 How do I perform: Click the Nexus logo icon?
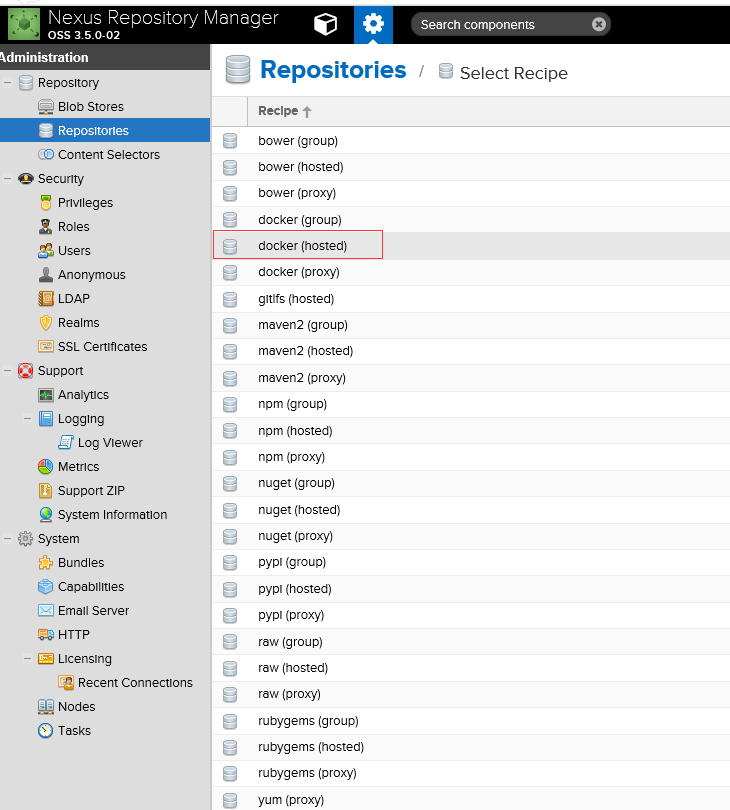click(x=24, y=24)
